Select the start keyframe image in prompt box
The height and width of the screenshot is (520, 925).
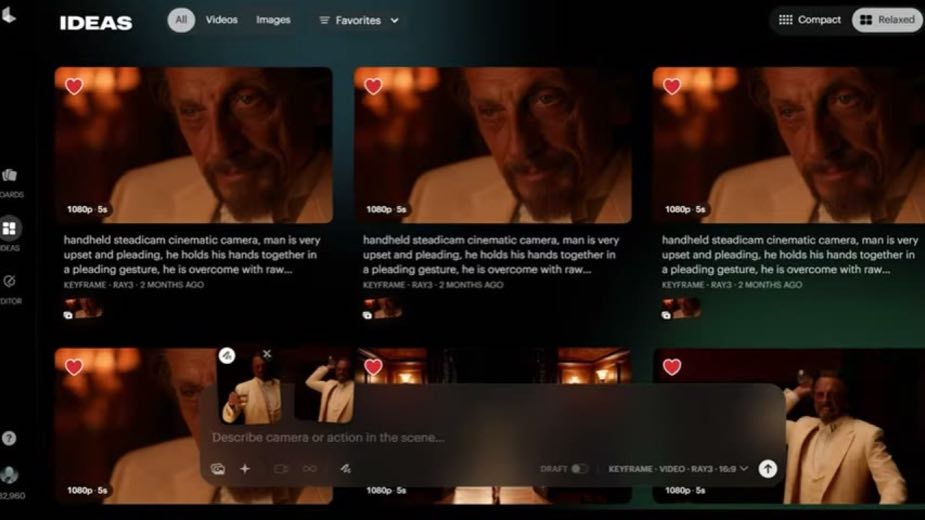point(252,387)
